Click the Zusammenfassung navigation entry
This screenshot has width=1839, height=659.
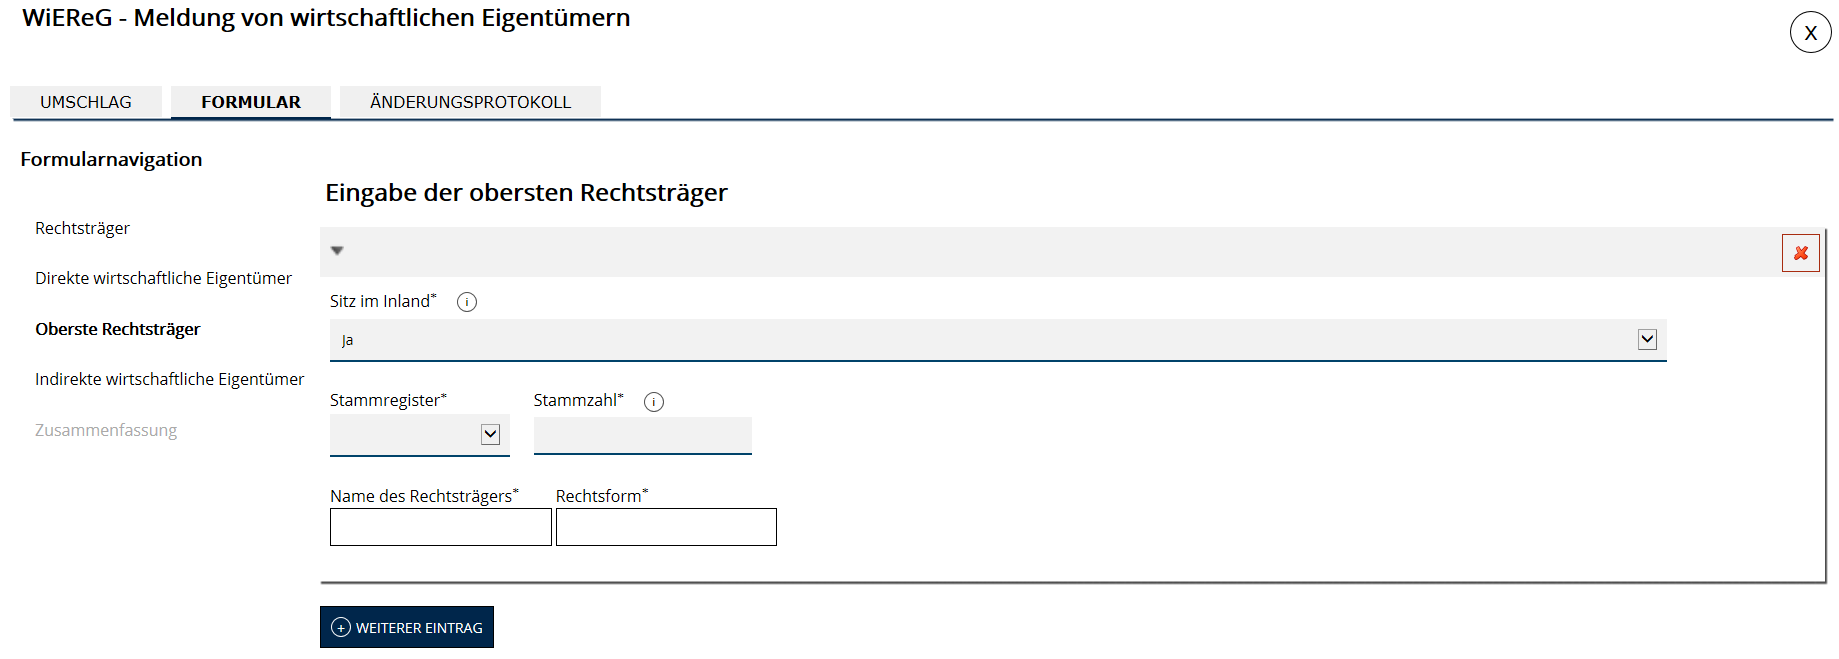coord(106,430)
